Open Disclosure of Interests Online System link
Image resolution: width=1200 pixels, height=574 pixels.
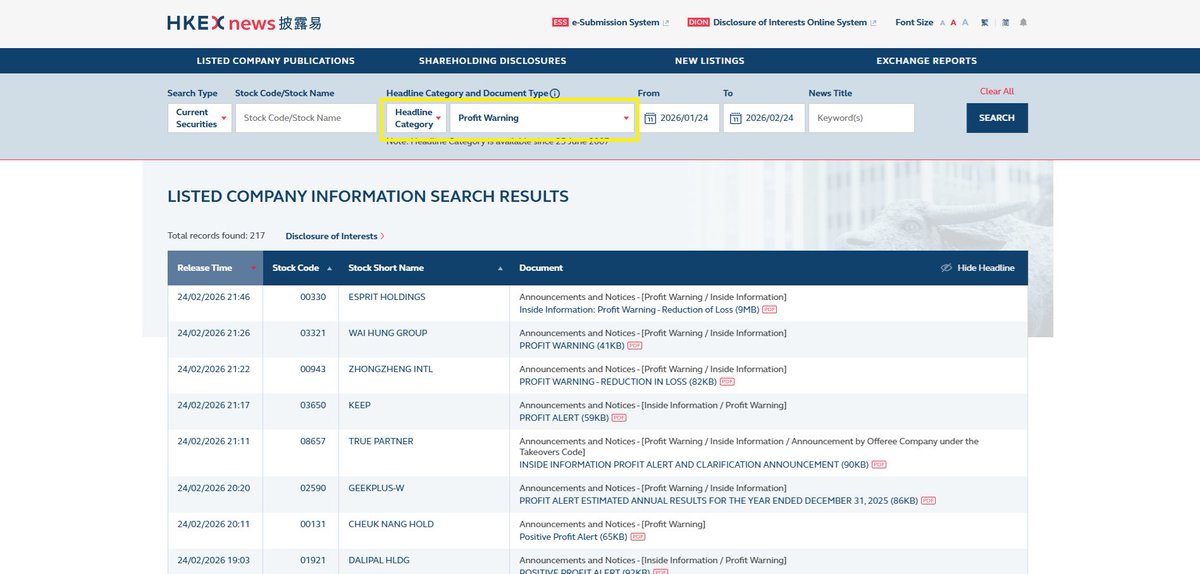781,22
